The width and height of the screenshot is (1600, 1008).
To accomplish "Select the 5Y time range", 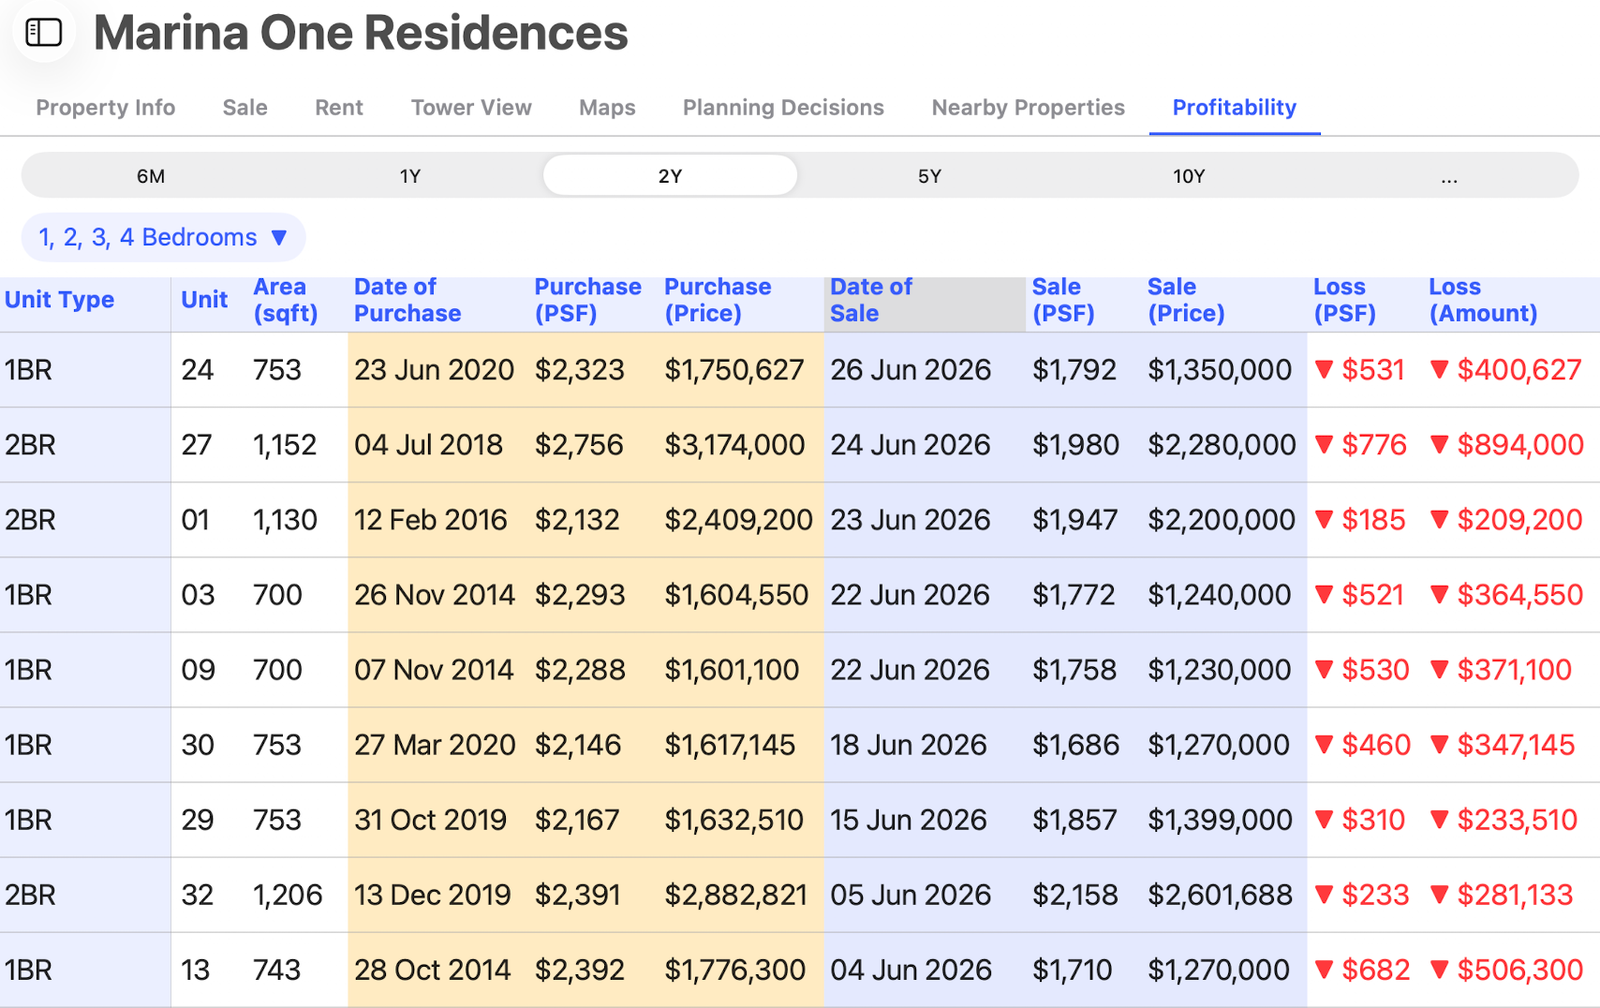I will click(x=930, y=176).
